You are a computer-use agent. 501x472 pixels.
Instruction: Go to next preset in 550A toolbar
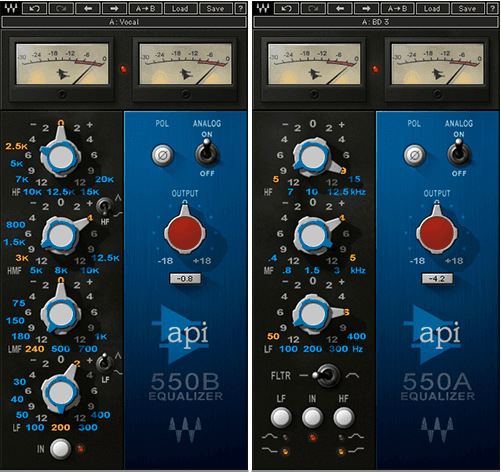click(367, 8)
